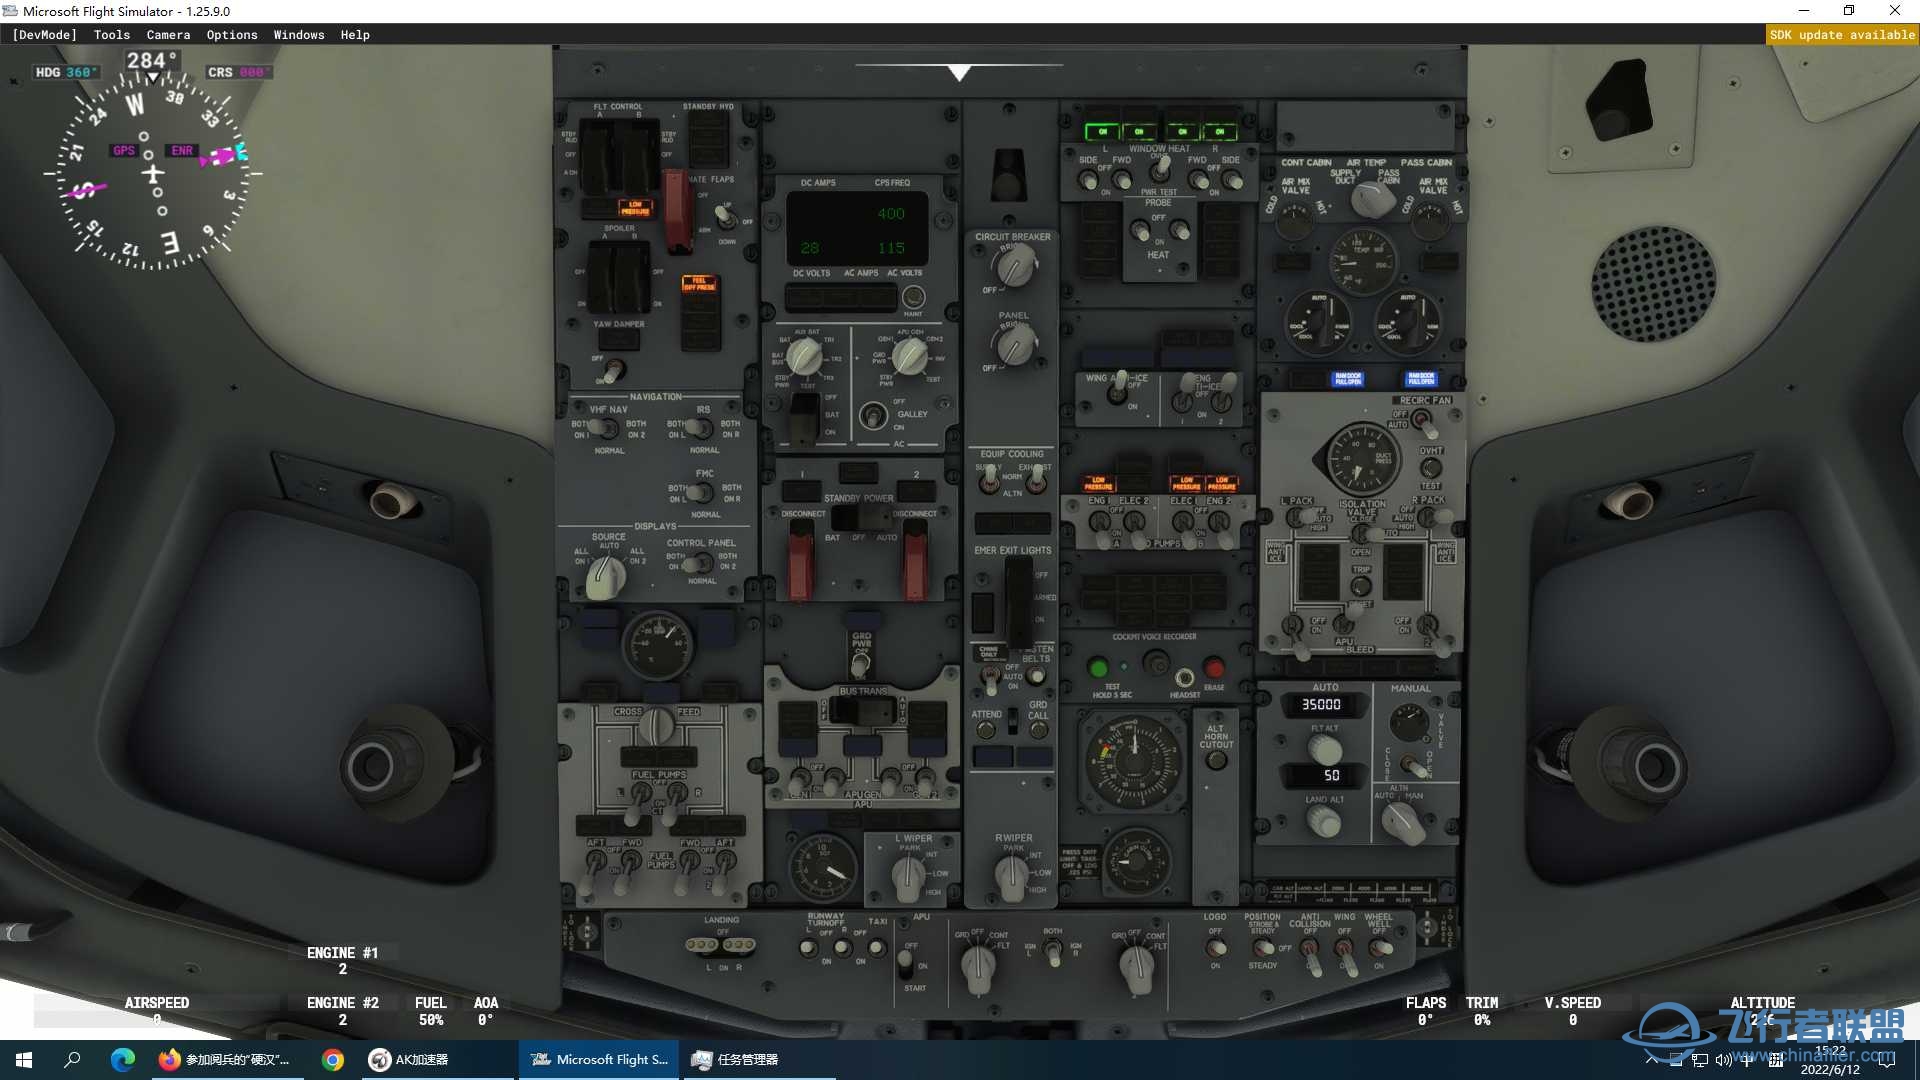Toggle left SIDE window heat switch
Viewport: 1920px width, 1080px height.
pos(1088,180)
